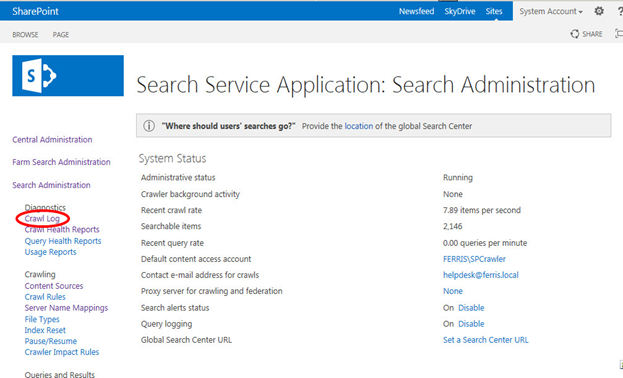Open Server Name Mappings
The width and height of the screenshot is (623, 378).
[66, 308]
